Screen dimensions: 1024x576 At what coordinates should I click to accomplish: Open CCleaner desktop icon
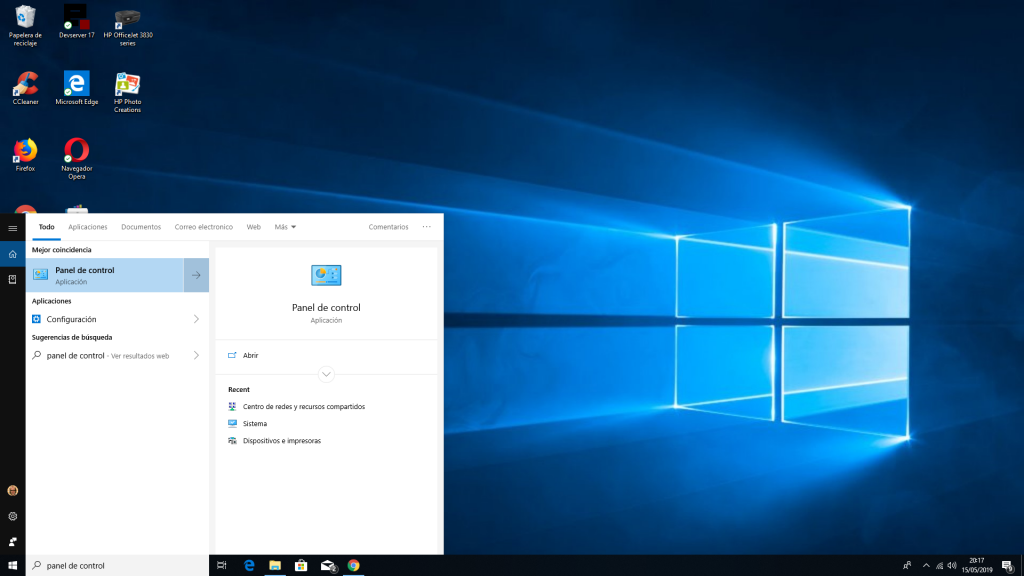pos(25,86)
